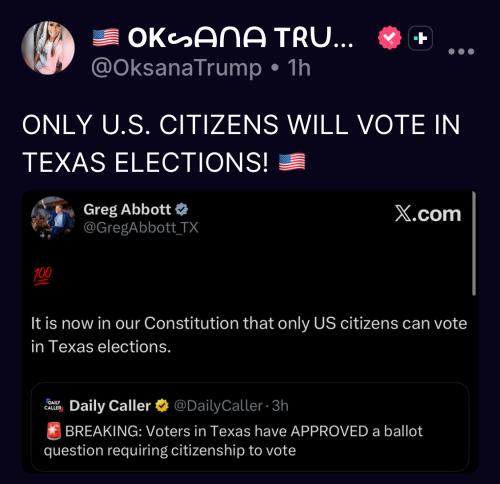Image resolution: width=500 pixels, height=484 pixels.
Task: Click the plus follow icon
Action: (x=421, y=38)
